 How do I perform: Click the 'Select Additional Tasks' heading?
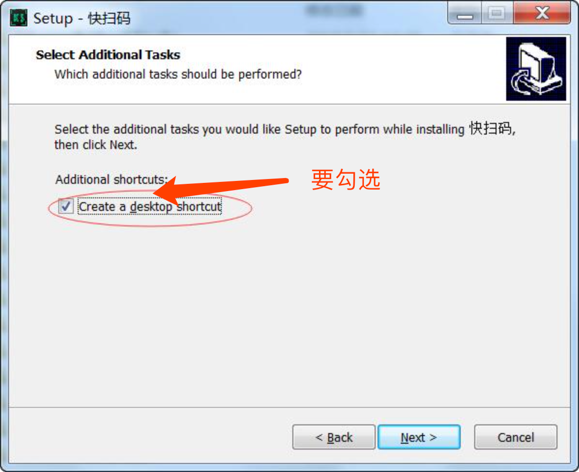point(108,55)
